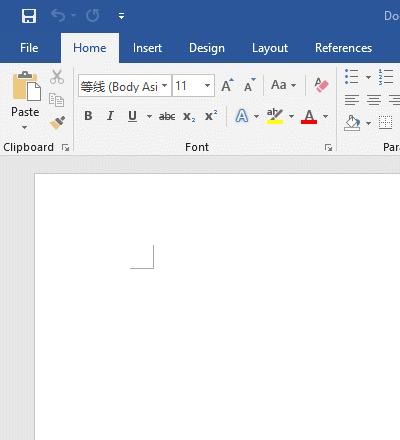Image resolution: width=400 pixels, height=440 pixels.
Task: Open the Undo history dropdown arrow
Action: 73,16
